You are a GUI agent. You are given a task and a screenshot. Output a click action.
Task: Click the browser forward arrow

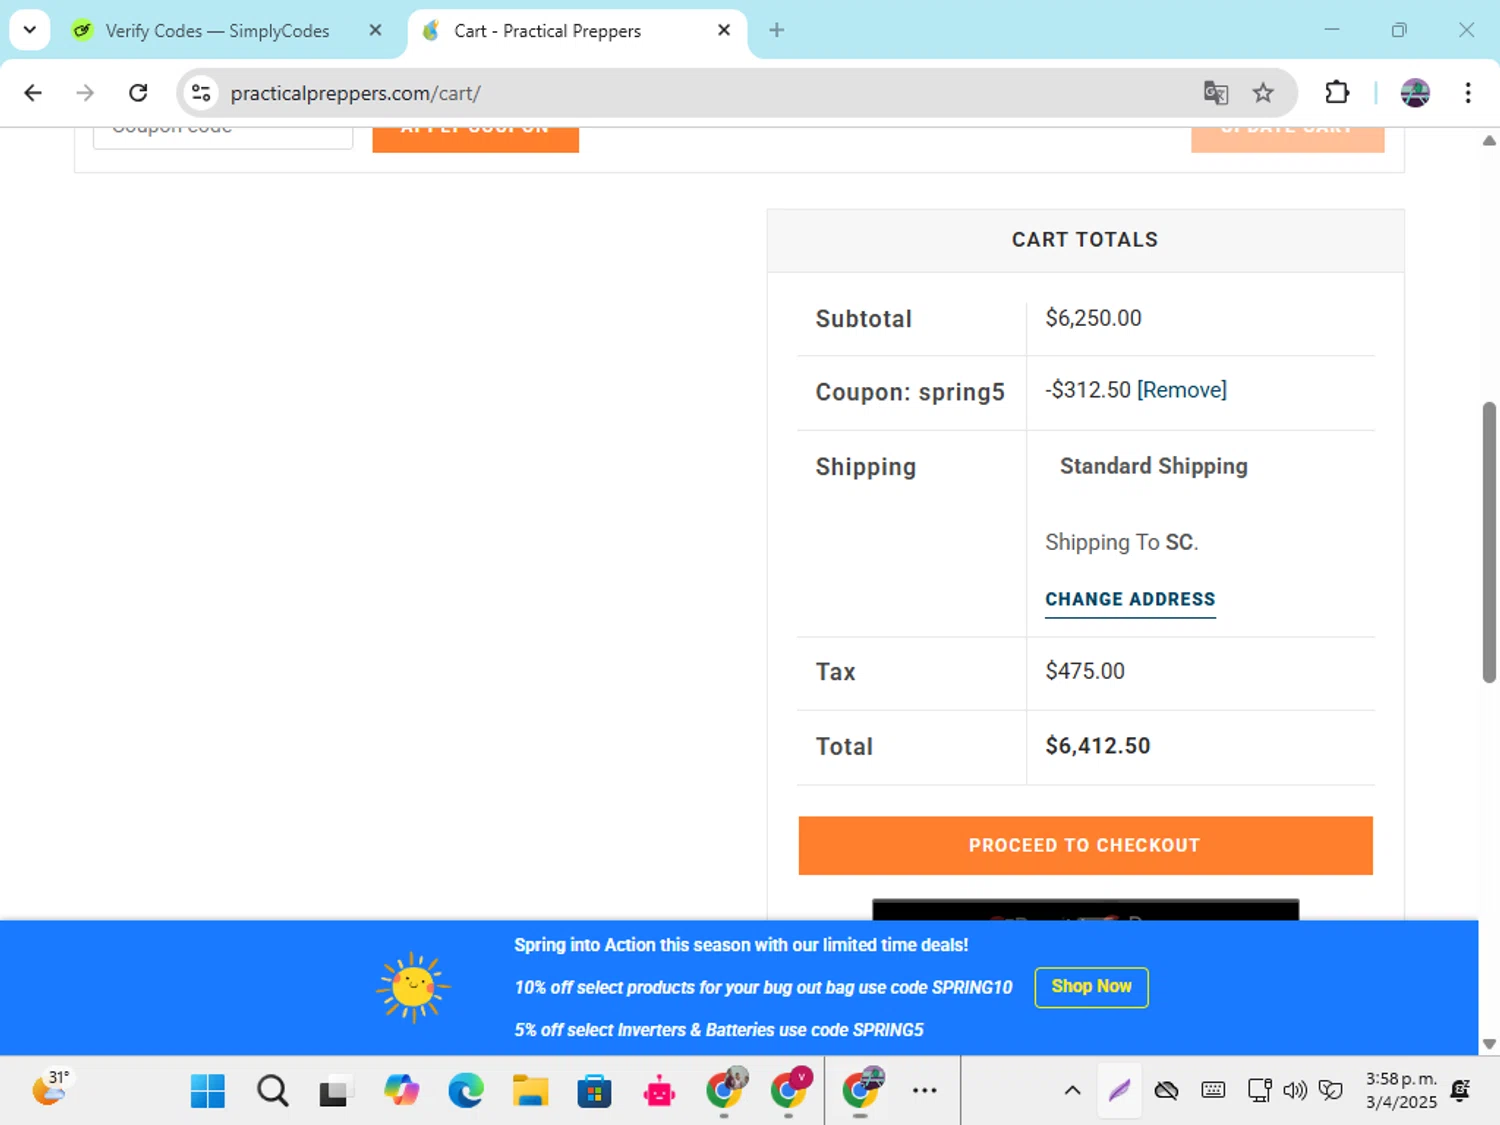point(85,93)
